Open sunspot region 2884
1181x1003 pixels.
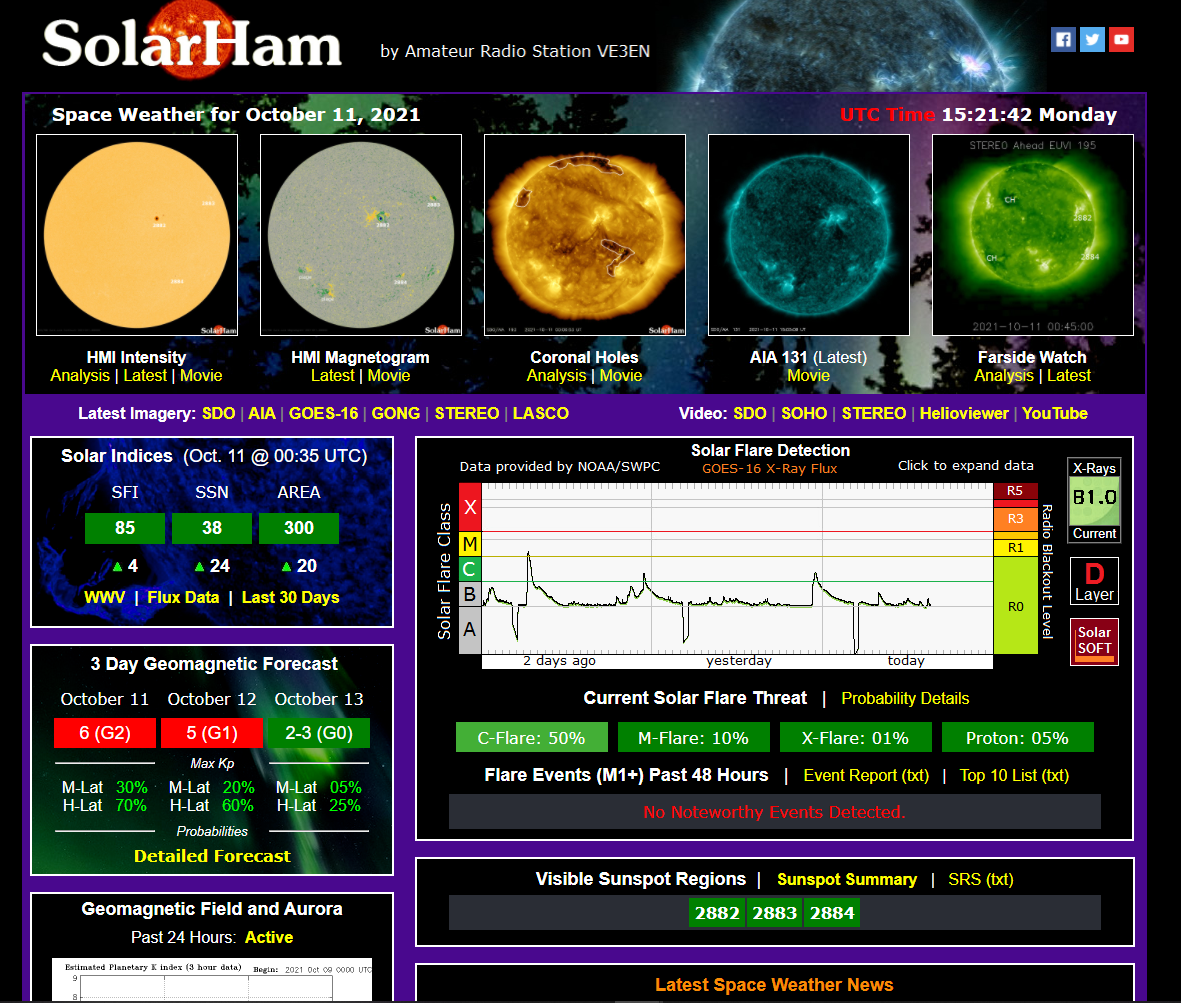832,913
